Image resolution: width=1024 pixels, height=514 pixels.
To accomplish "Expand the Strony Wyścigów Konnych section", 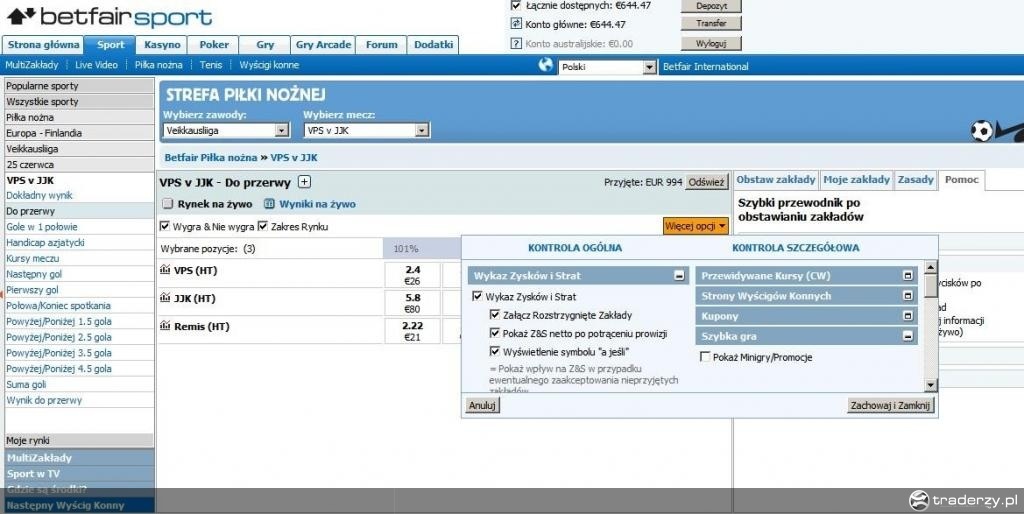I will coord(907,296).
